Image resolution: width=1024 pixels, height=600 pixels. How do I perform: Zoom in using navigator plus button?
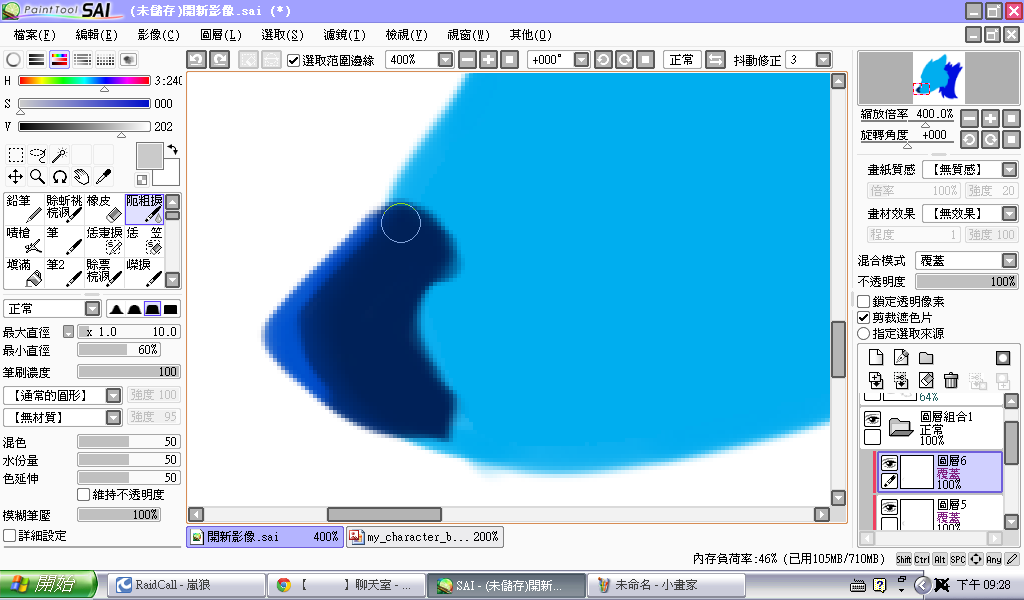click(991, 118)
